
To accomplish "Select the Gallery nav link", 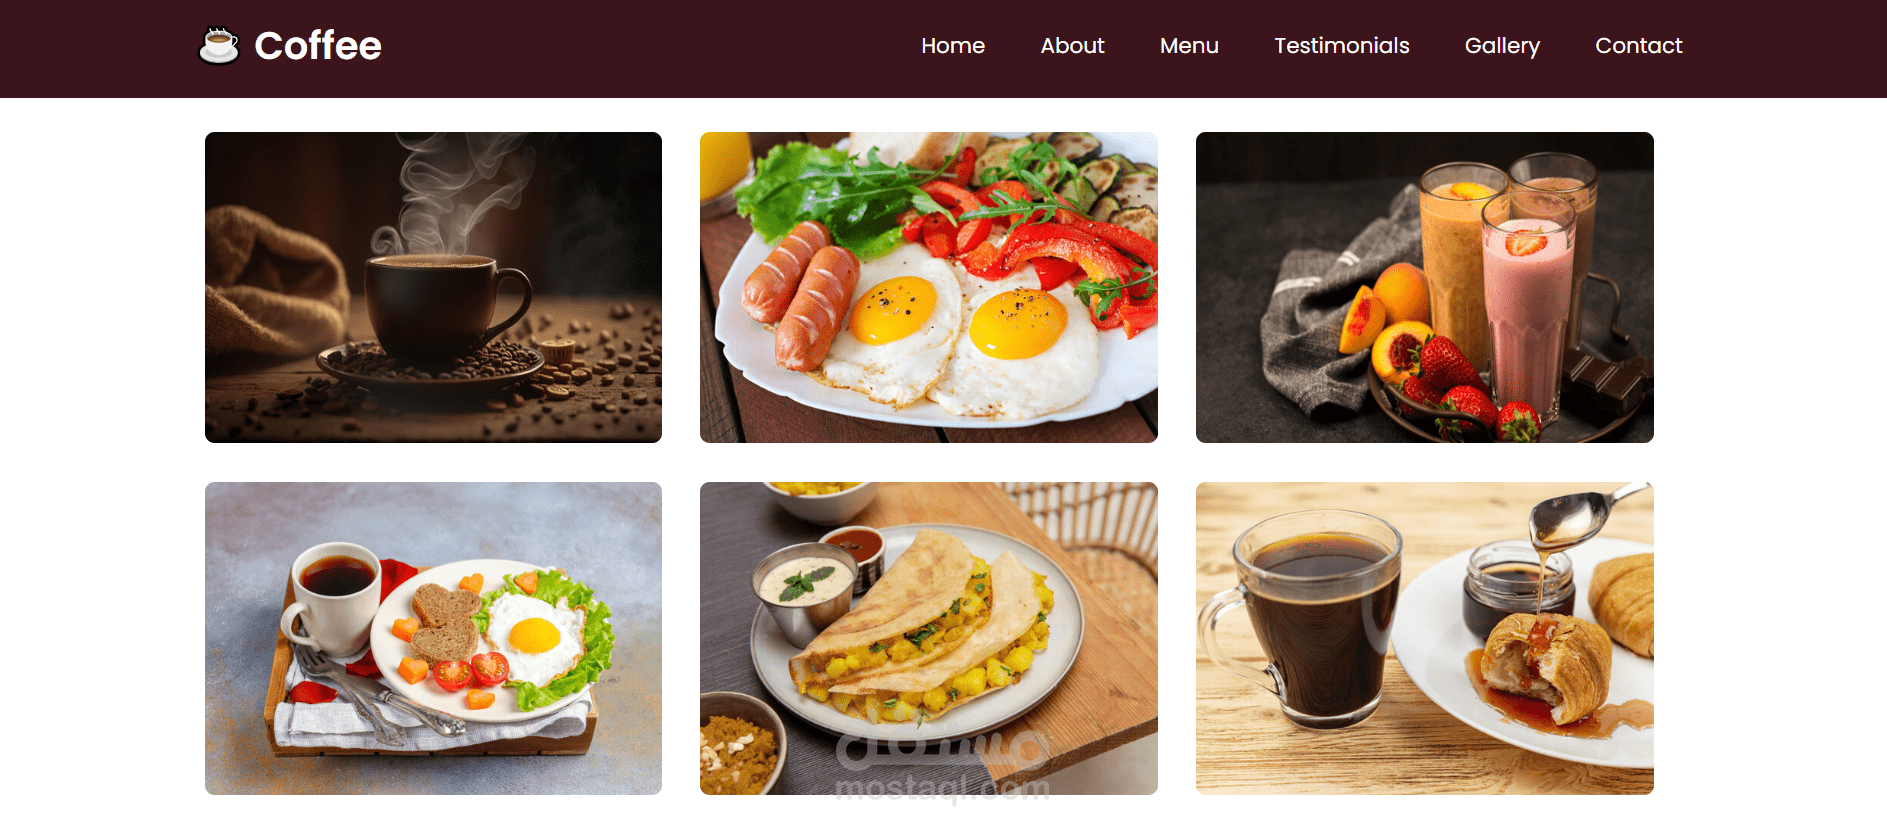I will [1502, 46].
